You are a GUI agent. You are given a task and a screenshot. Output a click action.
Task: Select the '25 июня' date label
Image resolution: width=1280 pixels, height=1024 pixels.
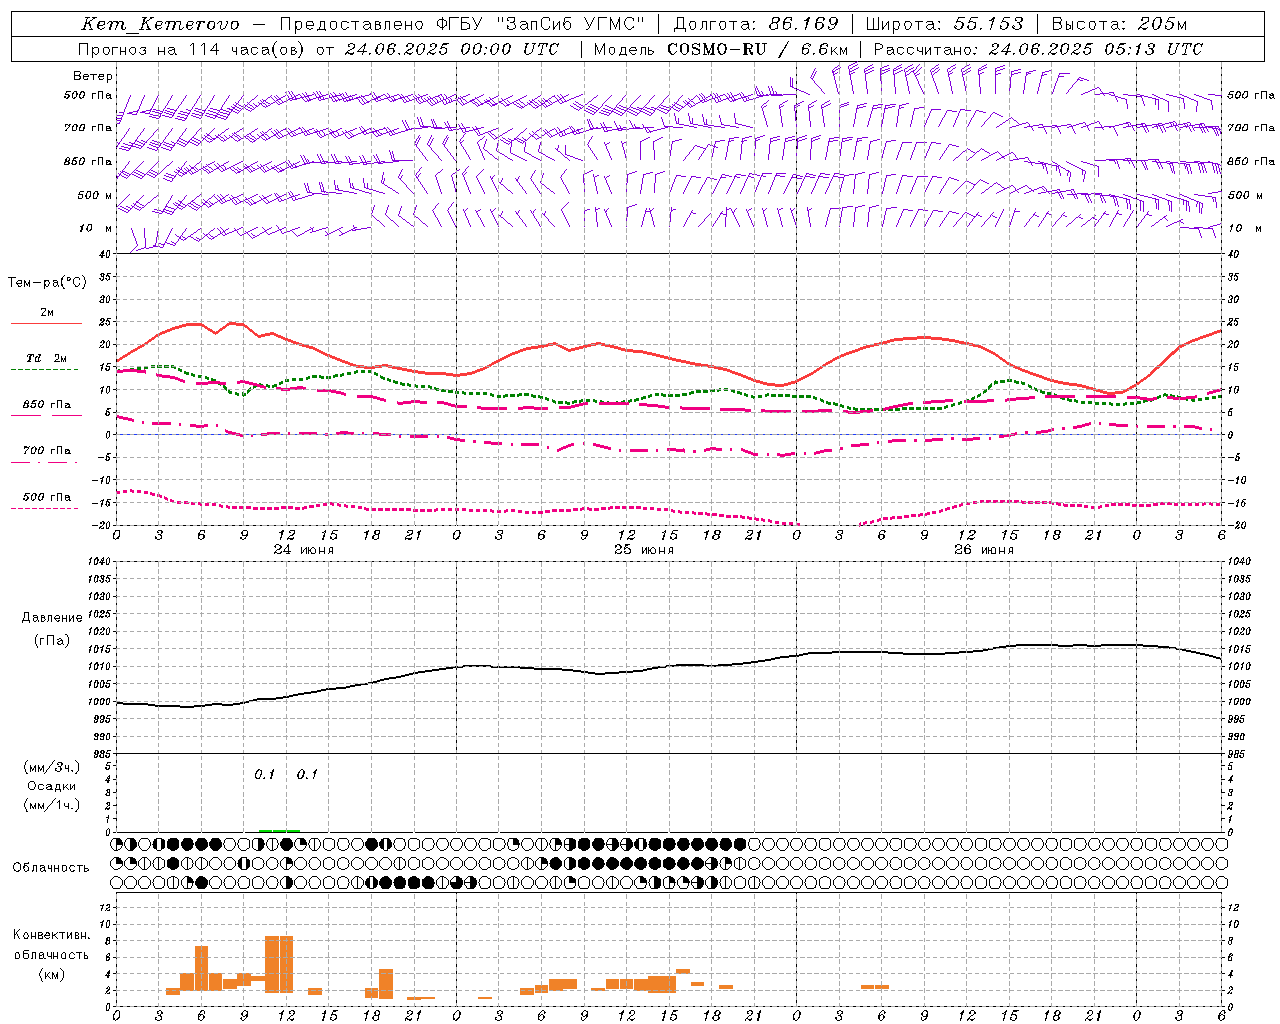(x=644, y=550)
